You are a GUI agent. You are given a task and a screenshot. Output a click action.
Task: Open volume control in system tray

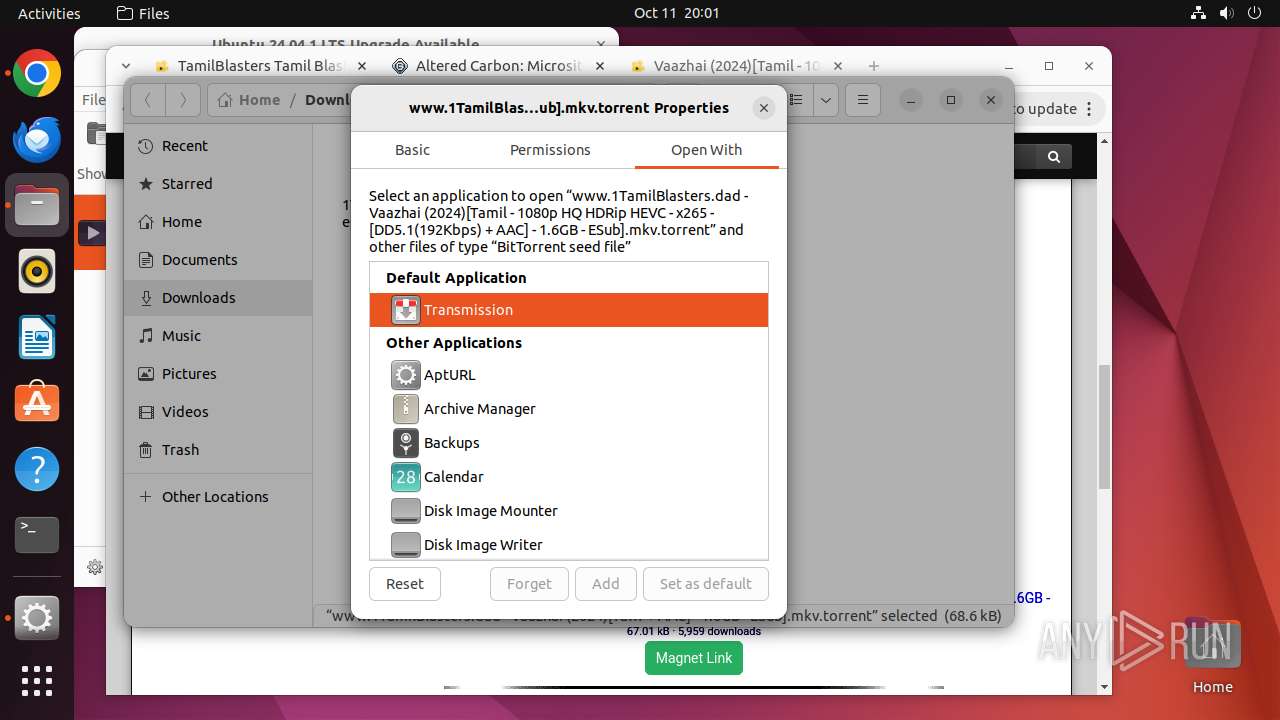1227,13
